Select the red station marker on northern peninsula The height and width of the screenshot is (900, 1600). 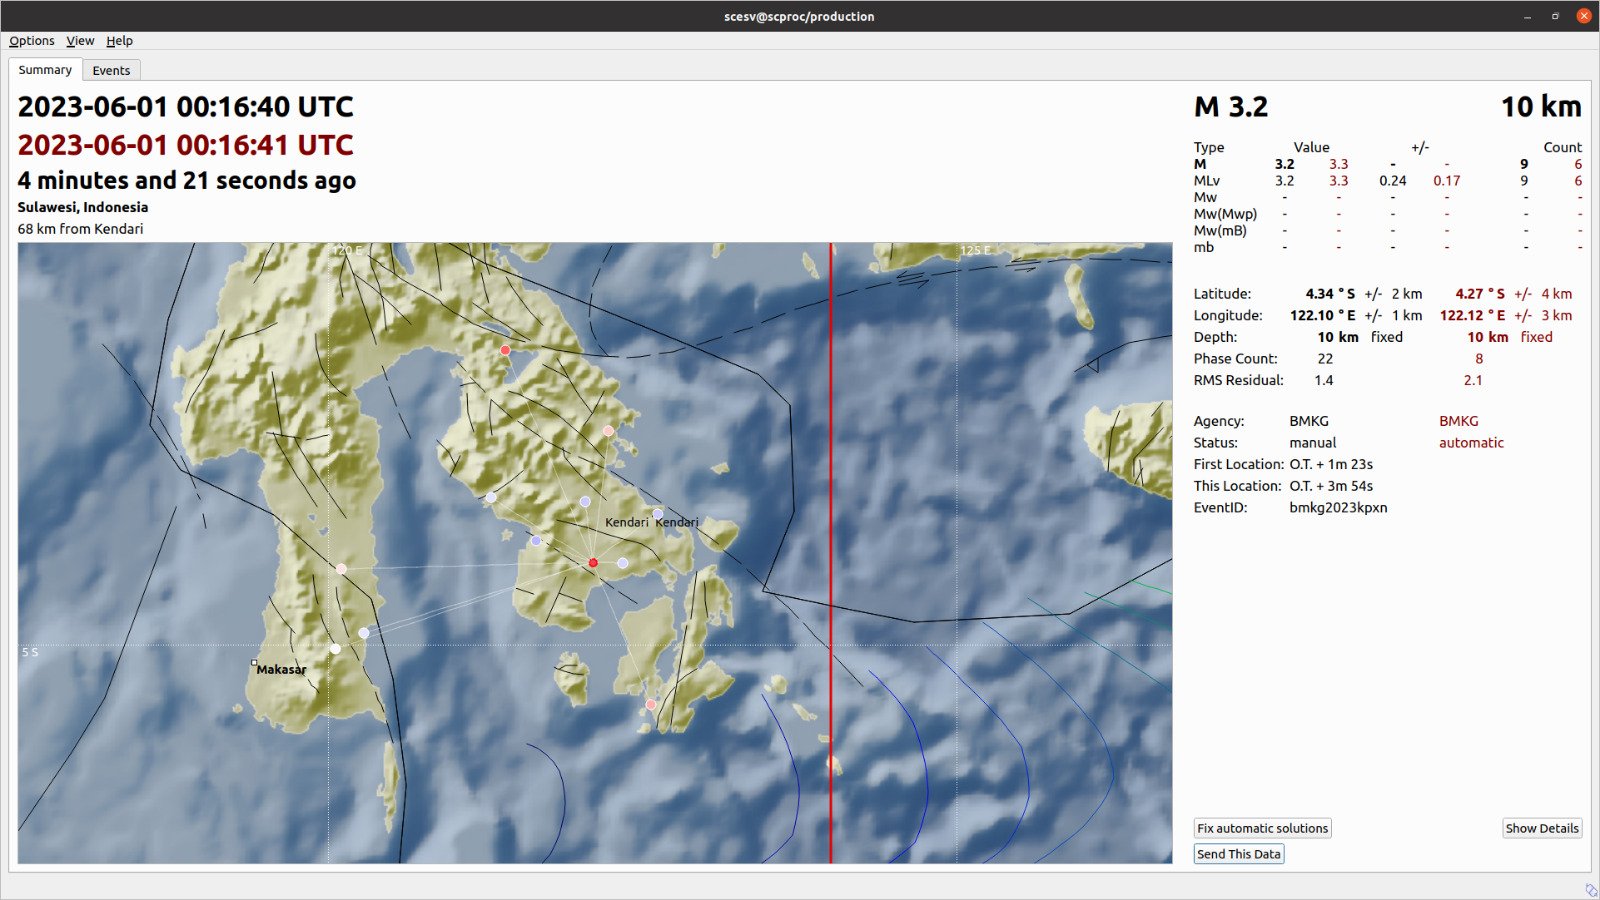pos(505,350)
